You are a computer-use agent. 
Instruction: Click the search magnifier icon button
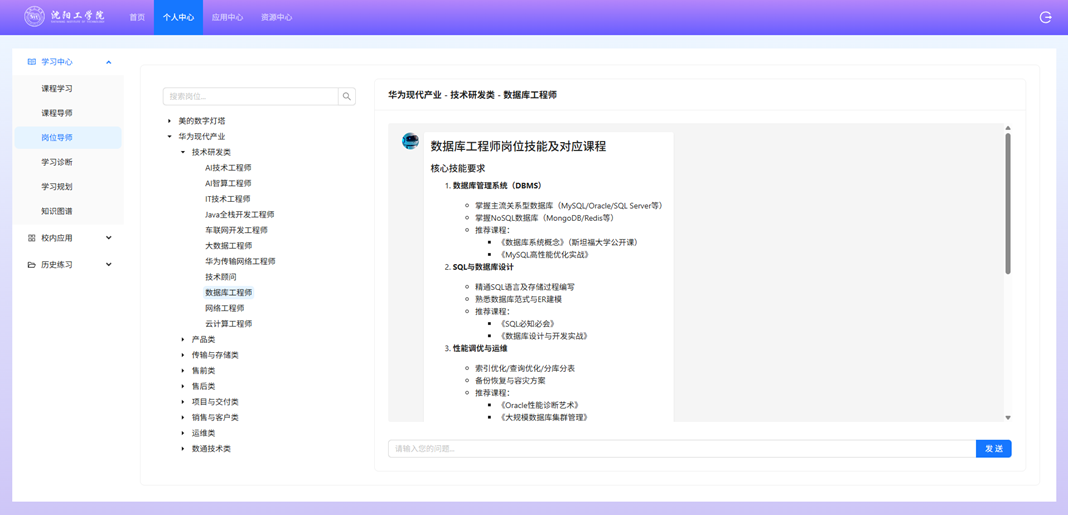click(x=347, y=97)
